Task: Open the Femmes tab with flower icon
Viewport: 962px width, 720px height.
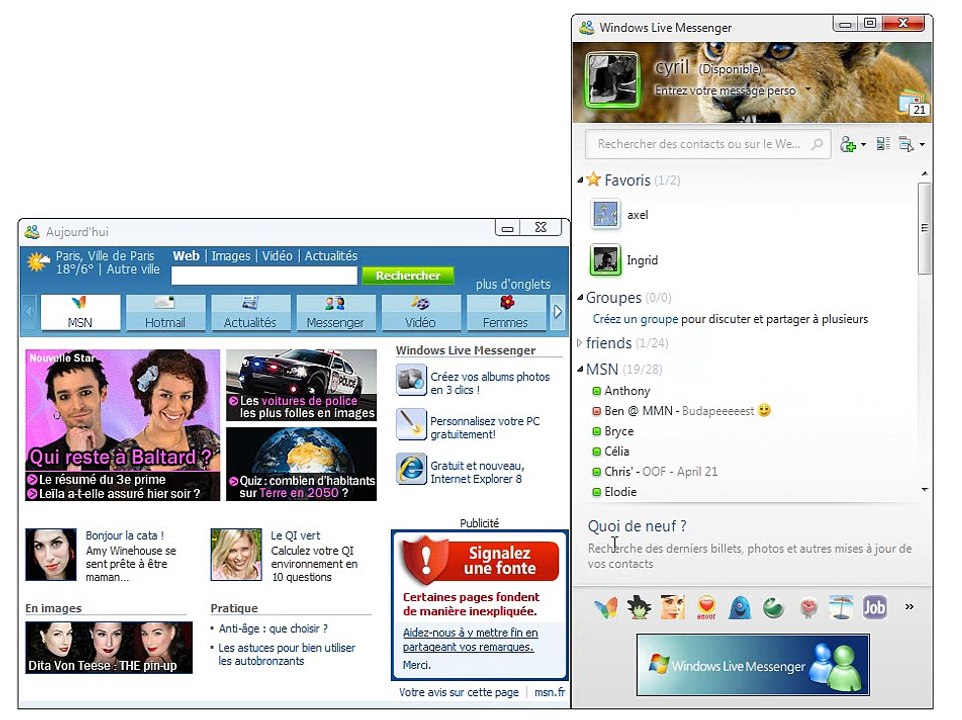Action: (506, 312)
